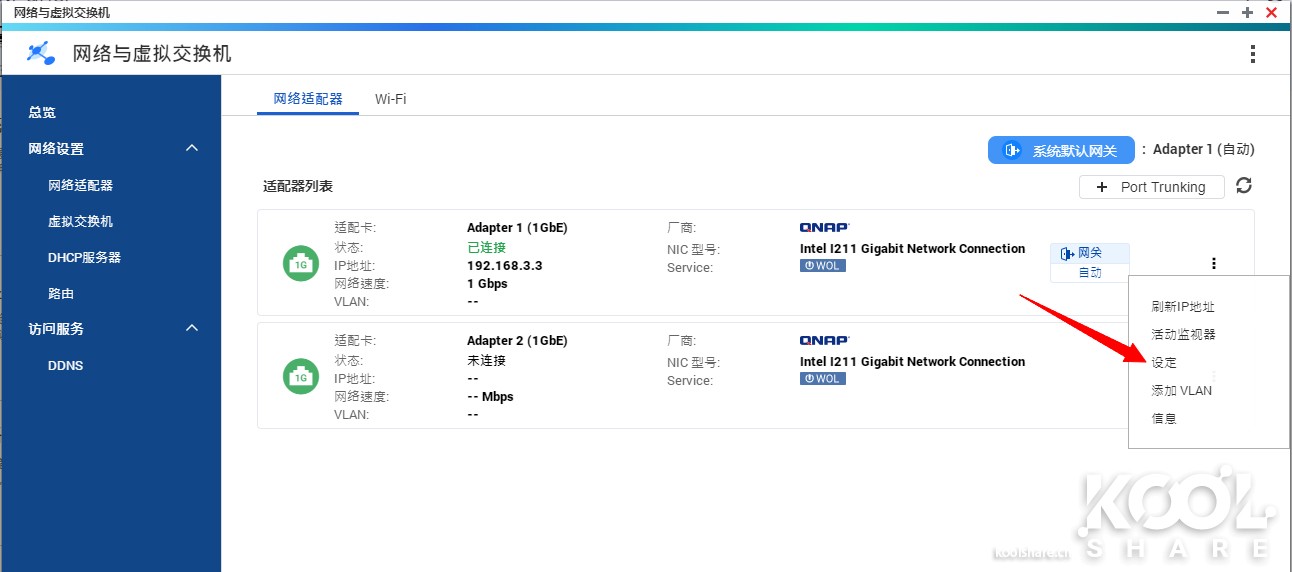Image resolution: width=1292 pixels, height=572 pixels.
Task: Click WOL badge under Adapter 1
Action: pyautogui.click(x=823, y=266)
